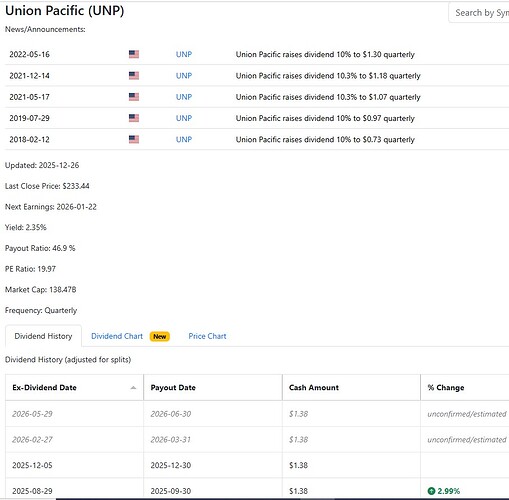This screenshot has height=500, width=509.
Task: Click the 'PE Ratio: 19.97' text
Action: click(x=30, y=269)
